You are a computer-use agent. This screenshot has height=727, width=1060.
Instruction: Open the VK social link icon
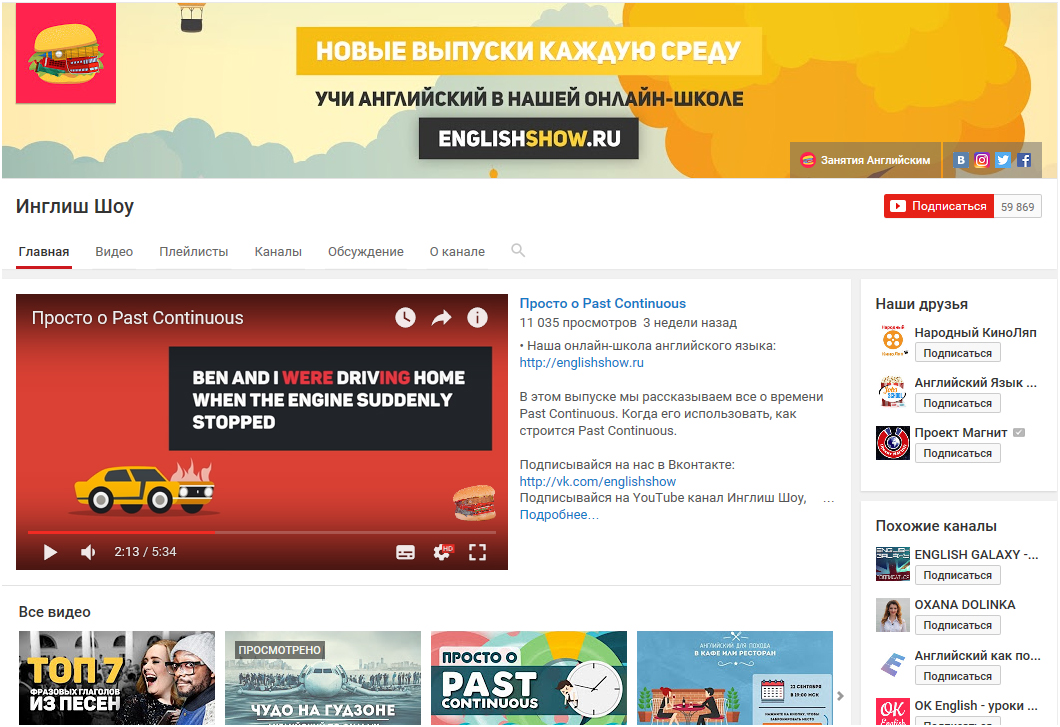click(x=961, y=160)
